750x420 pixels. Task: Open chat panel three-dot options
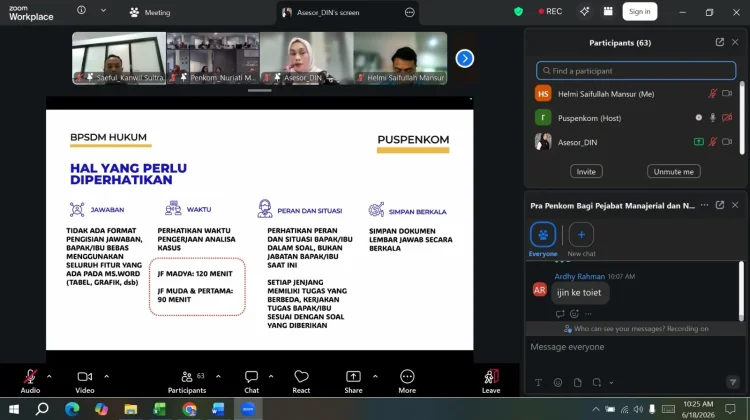tap(704, 205)
